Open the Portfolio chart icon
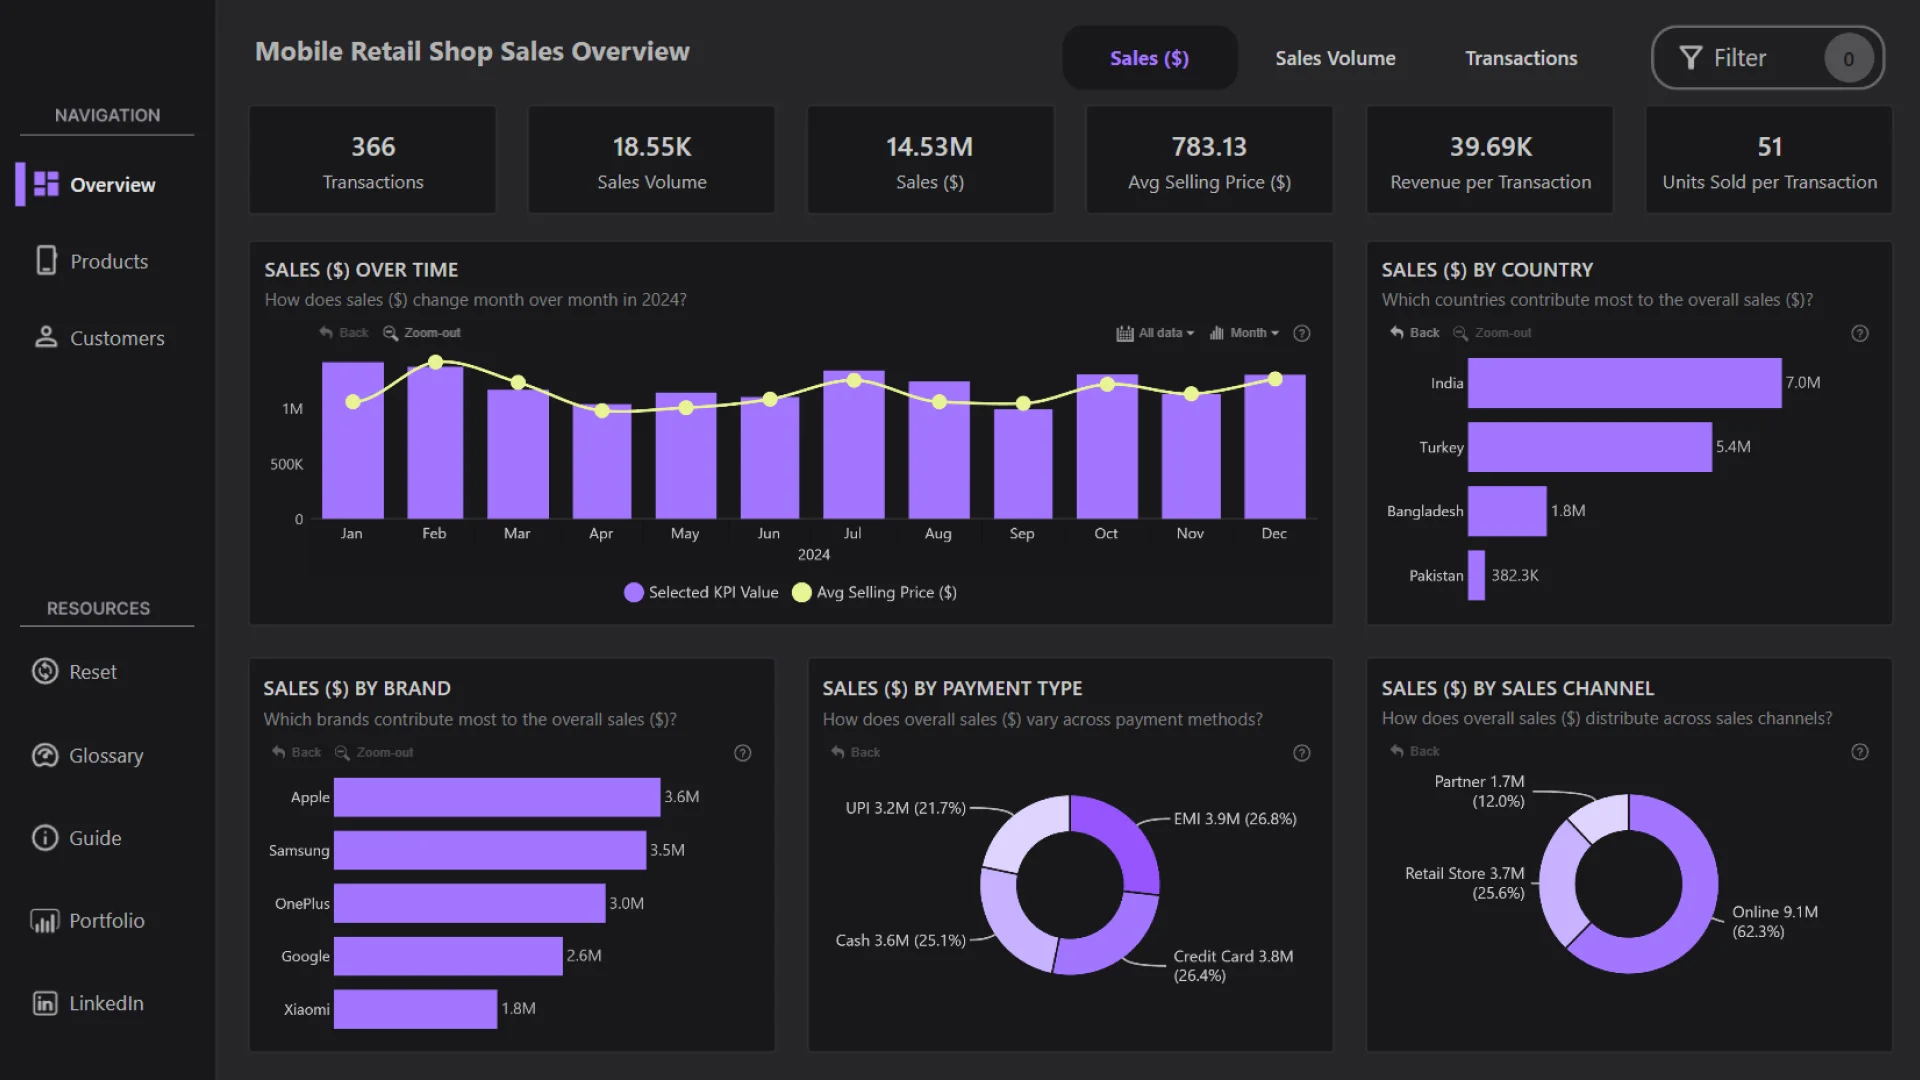The image size is (1920, 1080). pos(45,921)
